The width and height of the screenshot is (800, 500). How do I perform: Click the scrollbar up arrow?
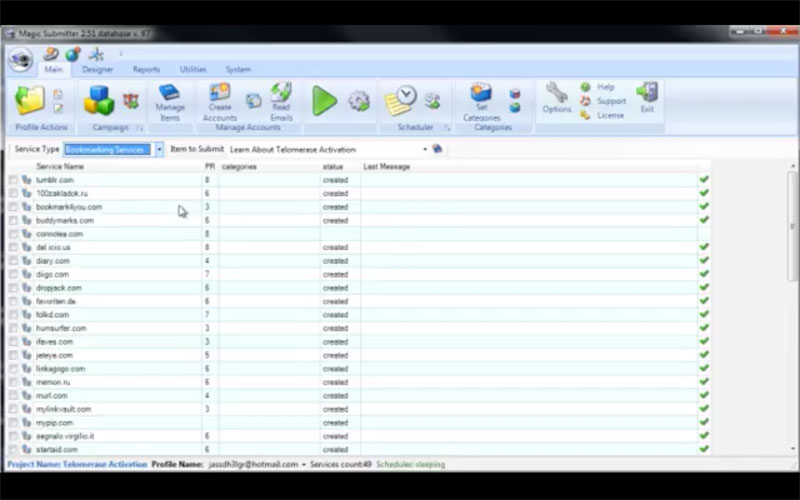pos(793,166)
